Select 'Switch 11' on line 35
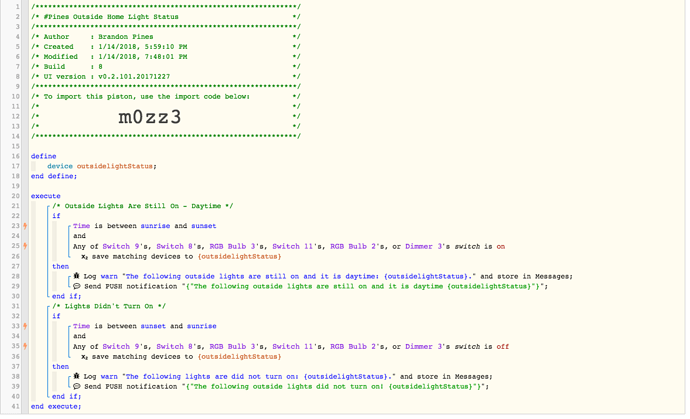The height and width of the screenshot is (419, 690). click(x=293, y=347)
